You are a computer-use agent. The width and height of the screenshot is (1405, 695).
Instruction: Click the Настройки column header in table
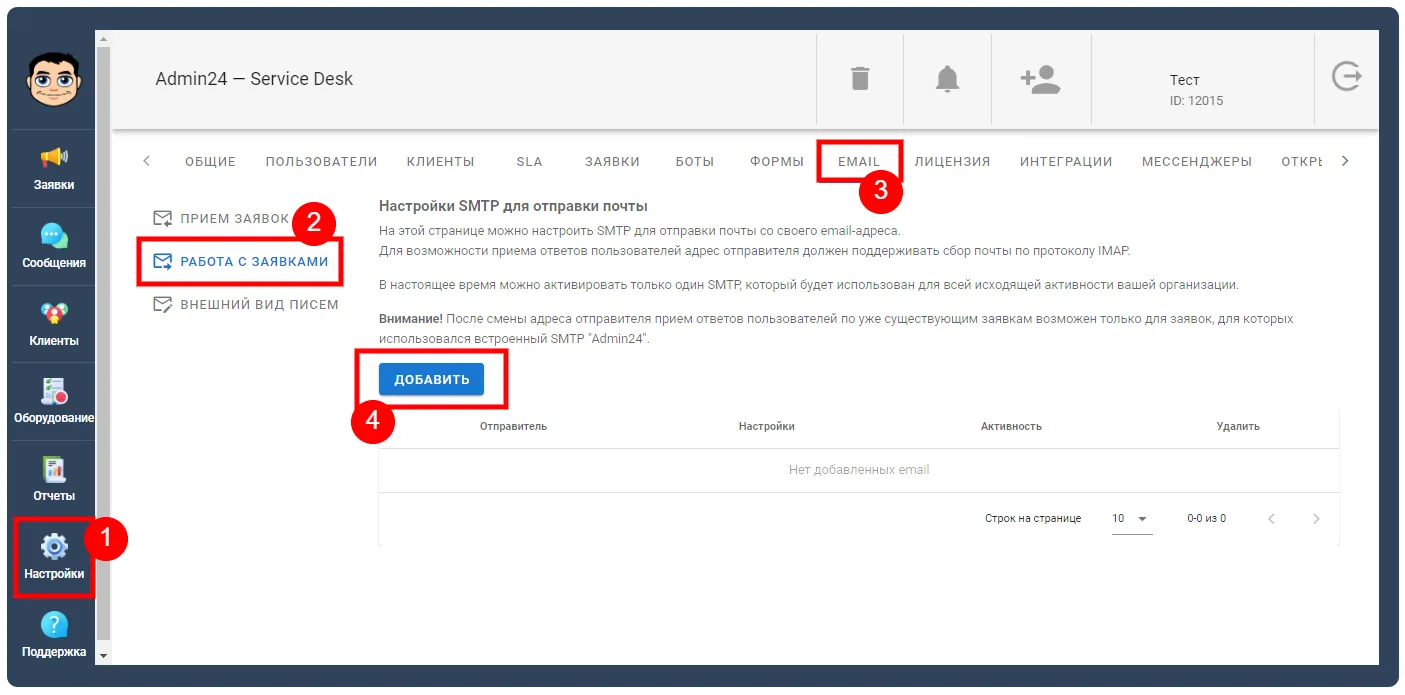pos(767,426)
